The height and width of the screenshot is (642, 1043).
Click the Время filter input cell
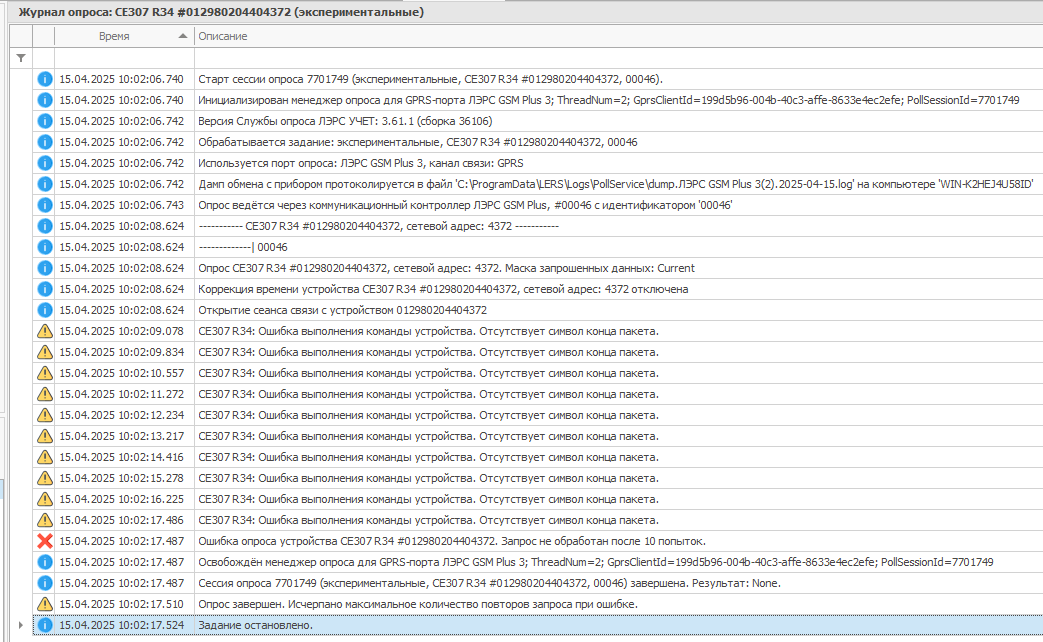[124, 58]
